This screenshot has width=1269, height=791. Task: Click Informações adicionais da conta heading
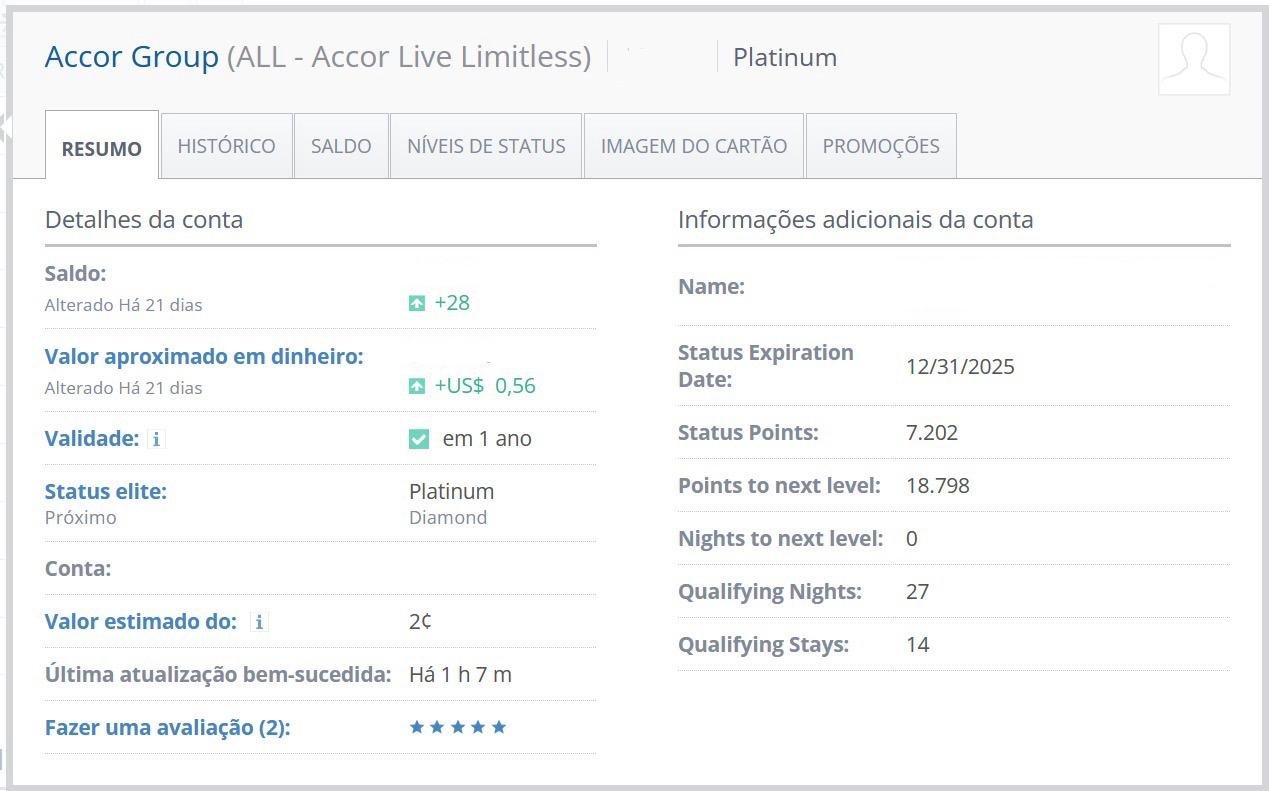tap(856, 219)
